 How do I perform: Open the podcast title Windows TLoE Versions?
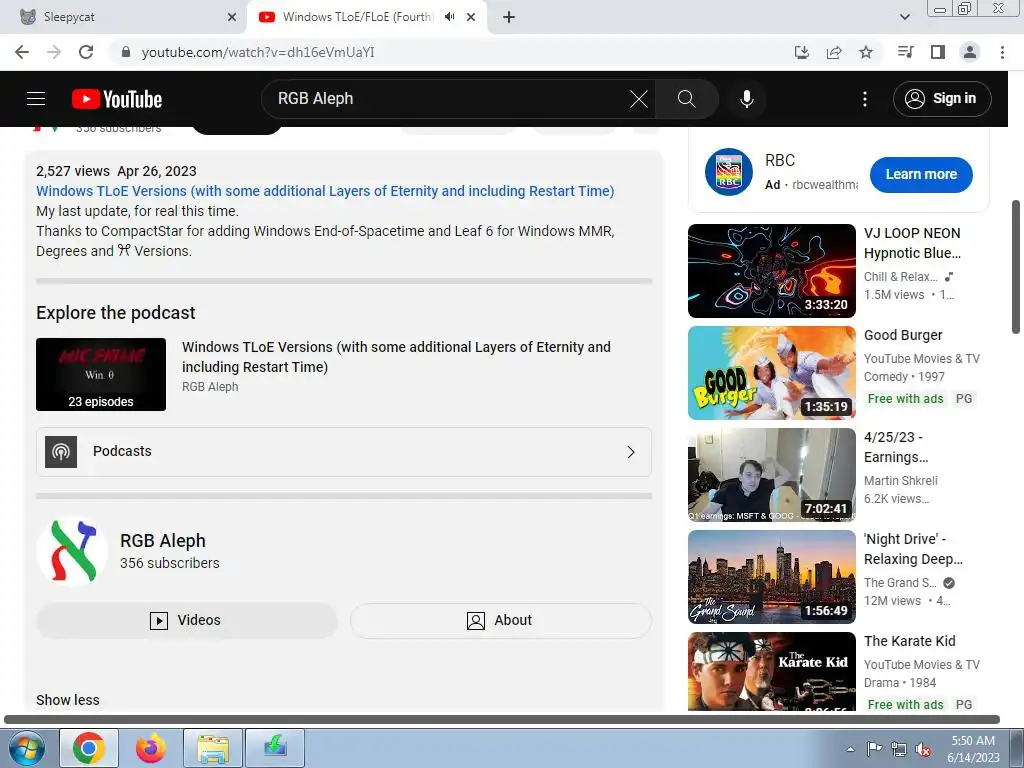396,357
